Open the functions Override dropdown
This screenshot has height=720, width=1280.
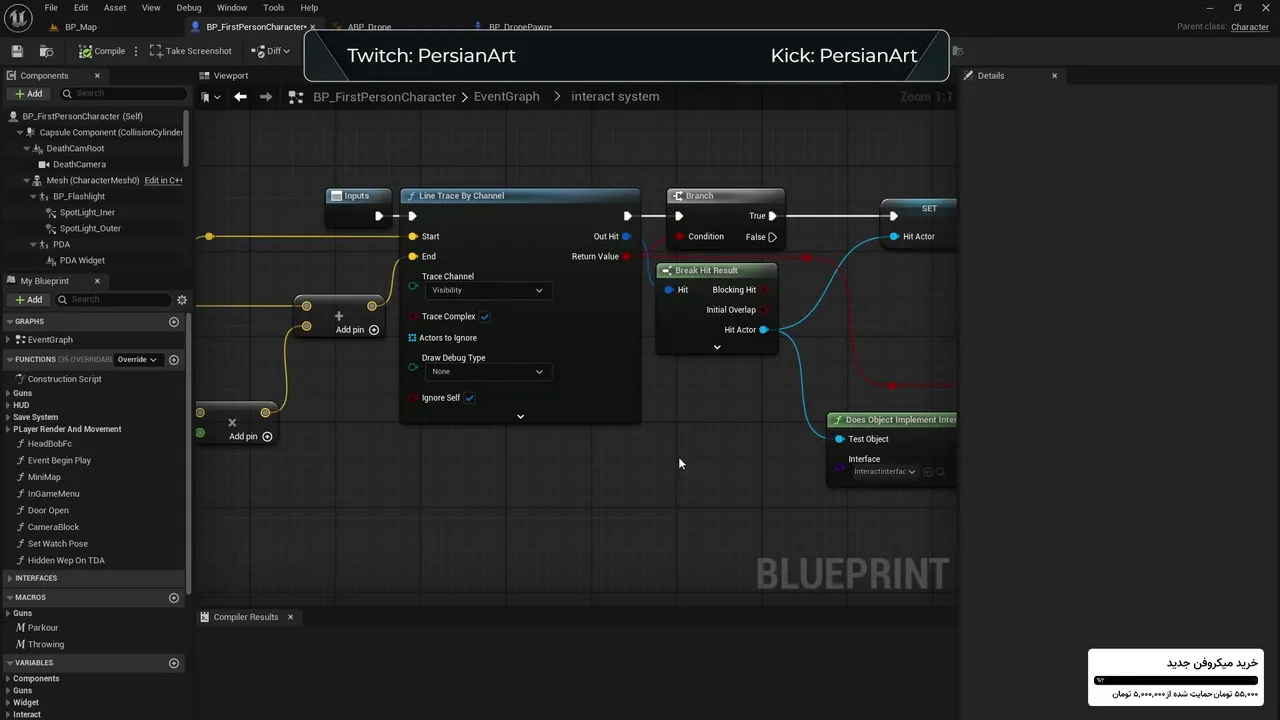coord(137,360)
